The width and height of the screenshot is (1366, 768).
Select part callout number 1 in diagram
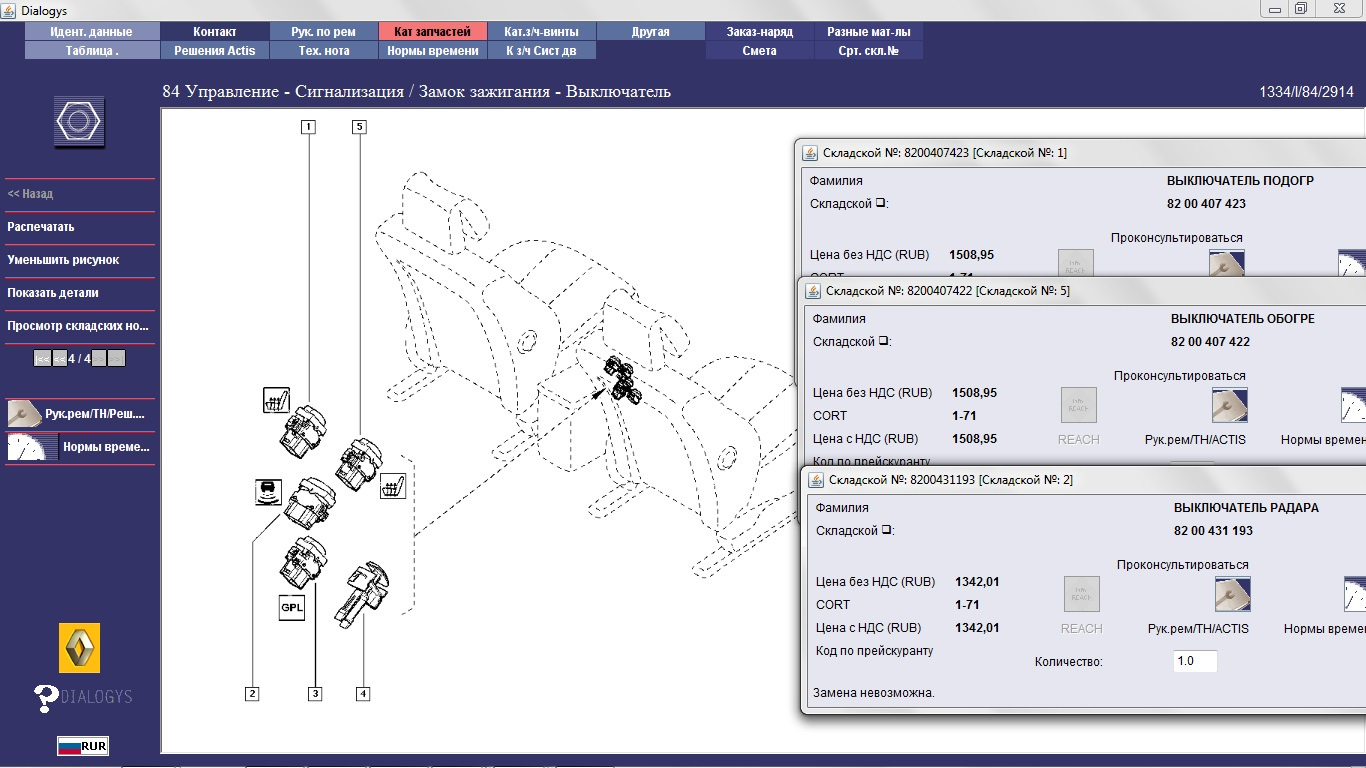coord(309,127)
